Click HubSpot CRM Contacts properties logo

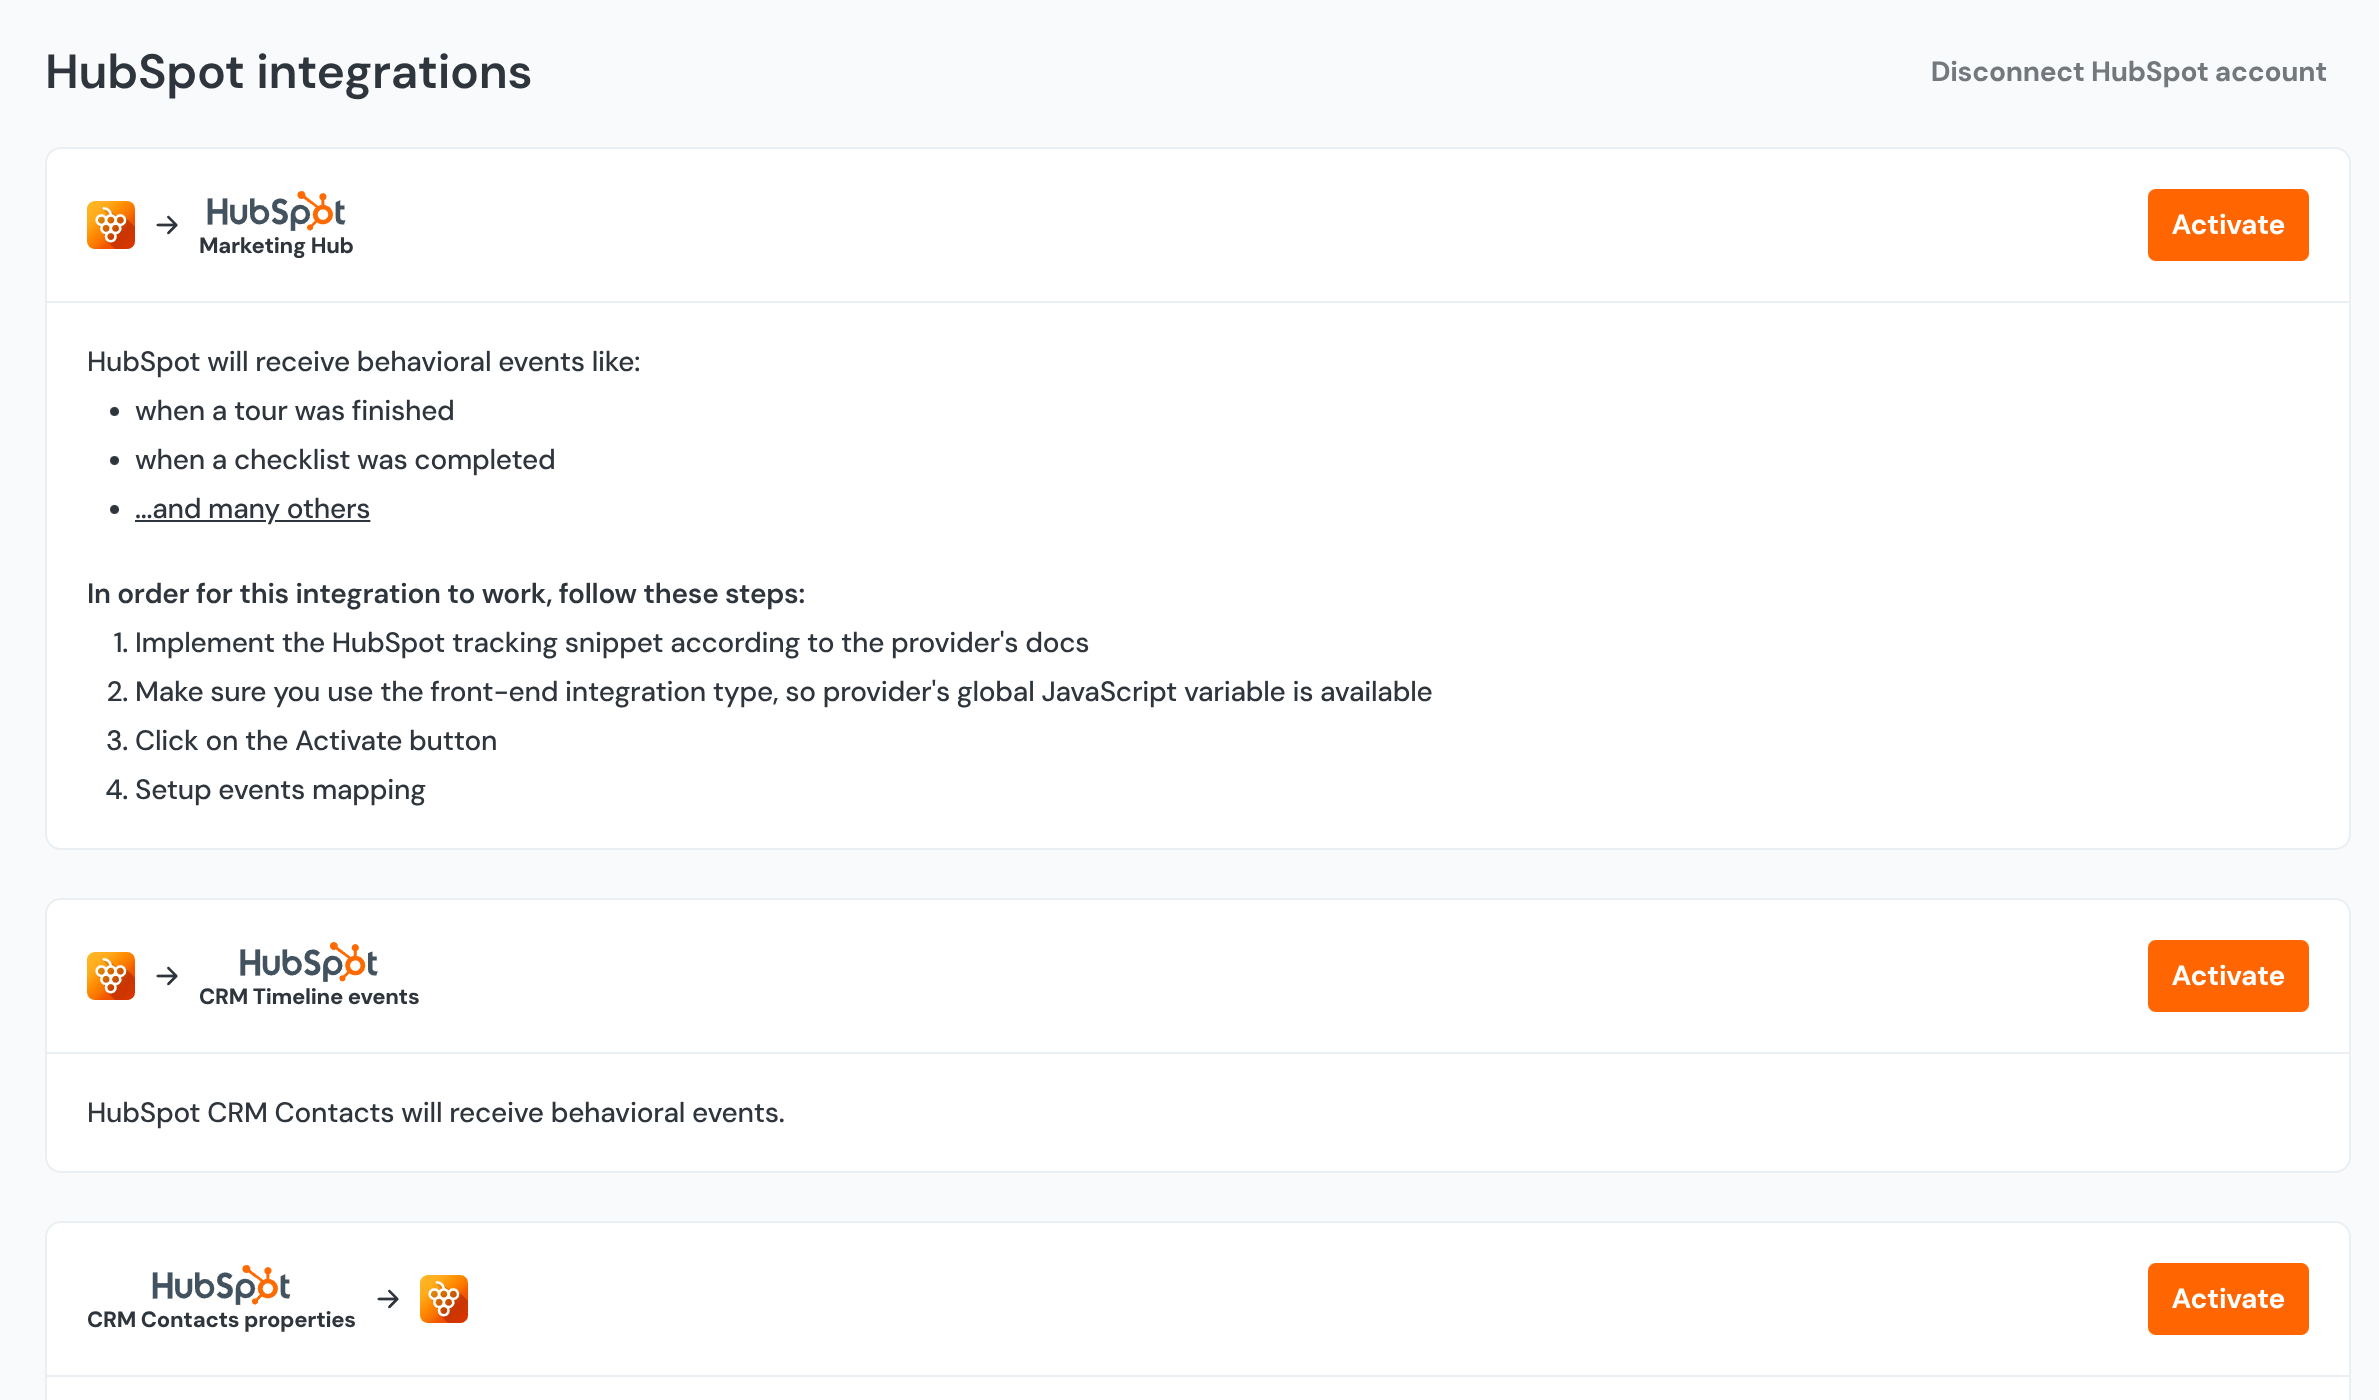pyautogui.click(x=221, y=1299)
